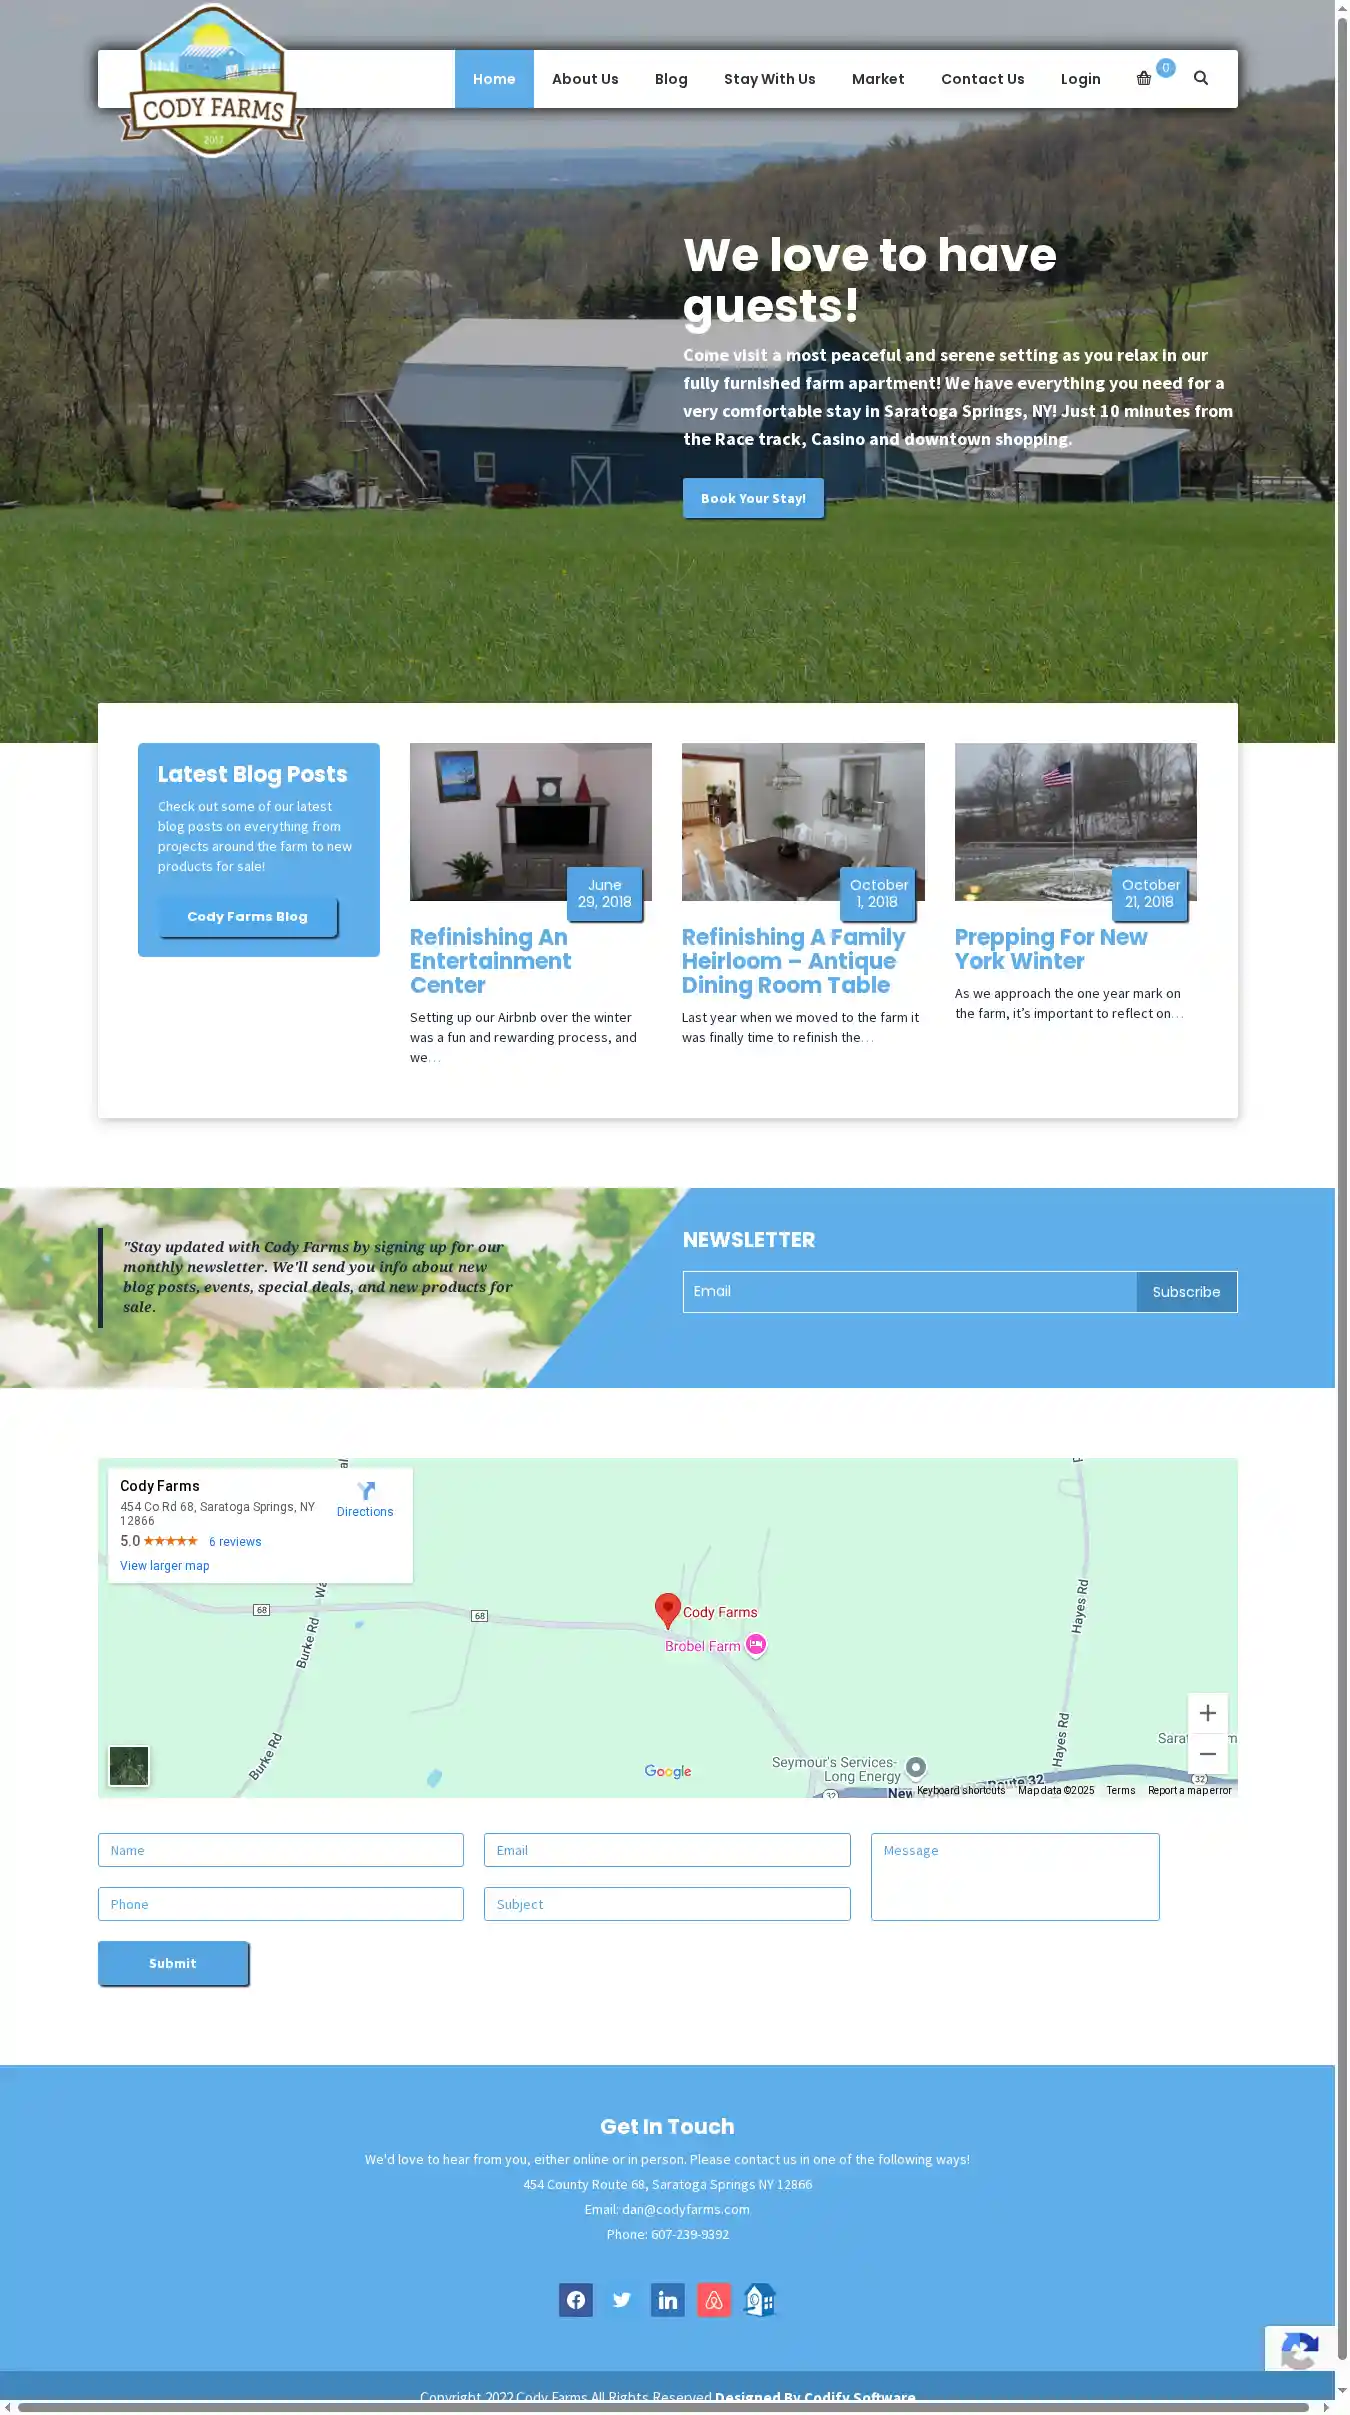Open the LinkedIn social icon

click(x=667, y=2300)
